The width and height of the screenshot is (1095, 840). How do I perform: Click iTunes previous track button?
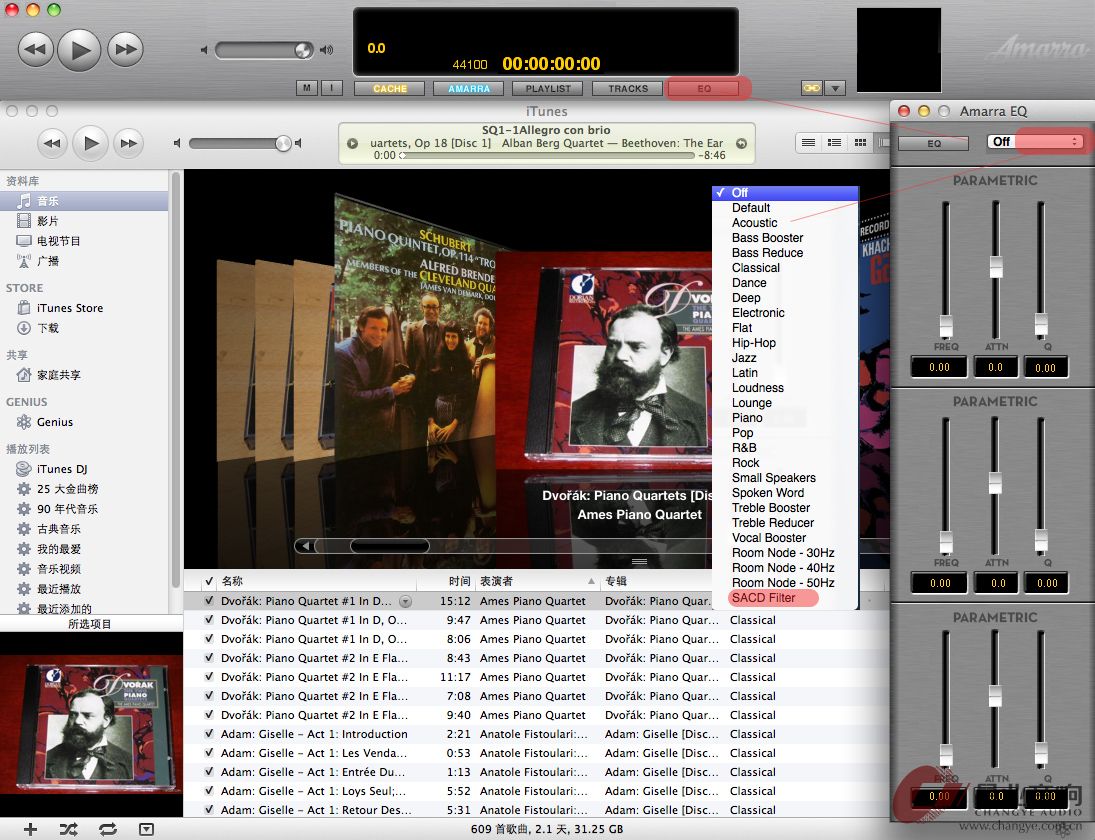pyautogui.click(x=52, y=143)
